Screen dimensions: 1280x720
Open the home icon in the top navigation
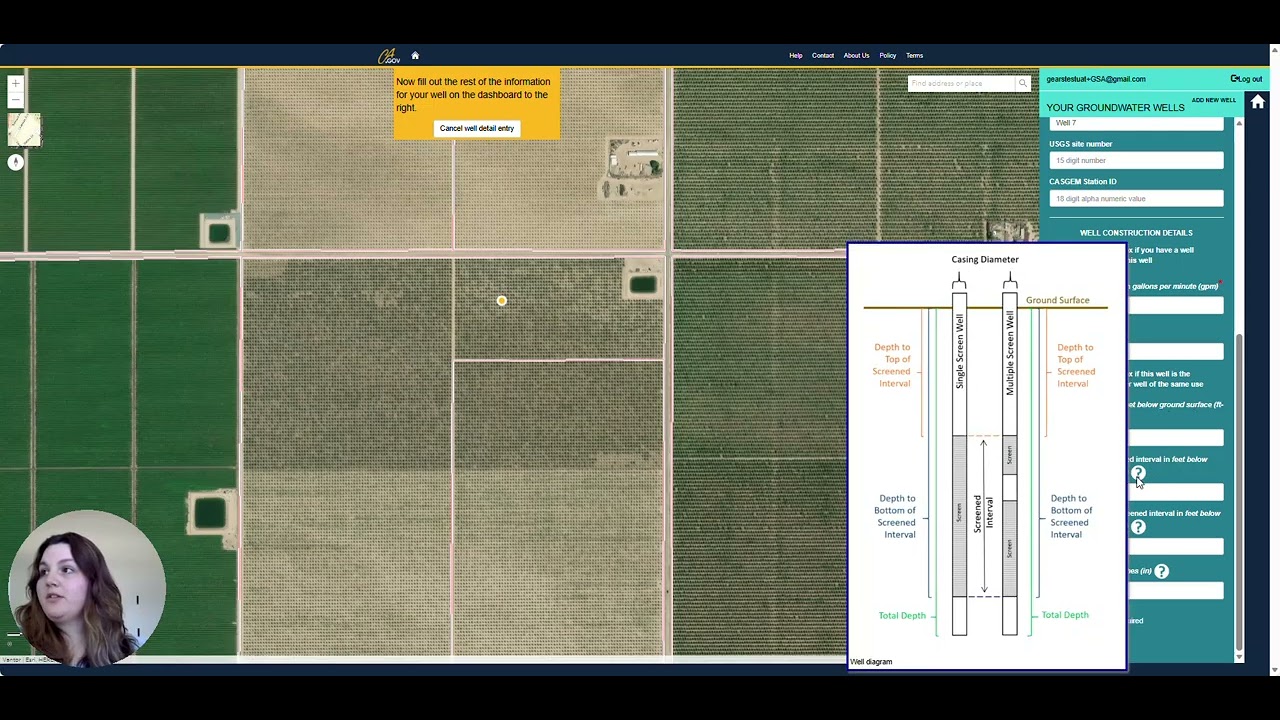tap(415, 56)
